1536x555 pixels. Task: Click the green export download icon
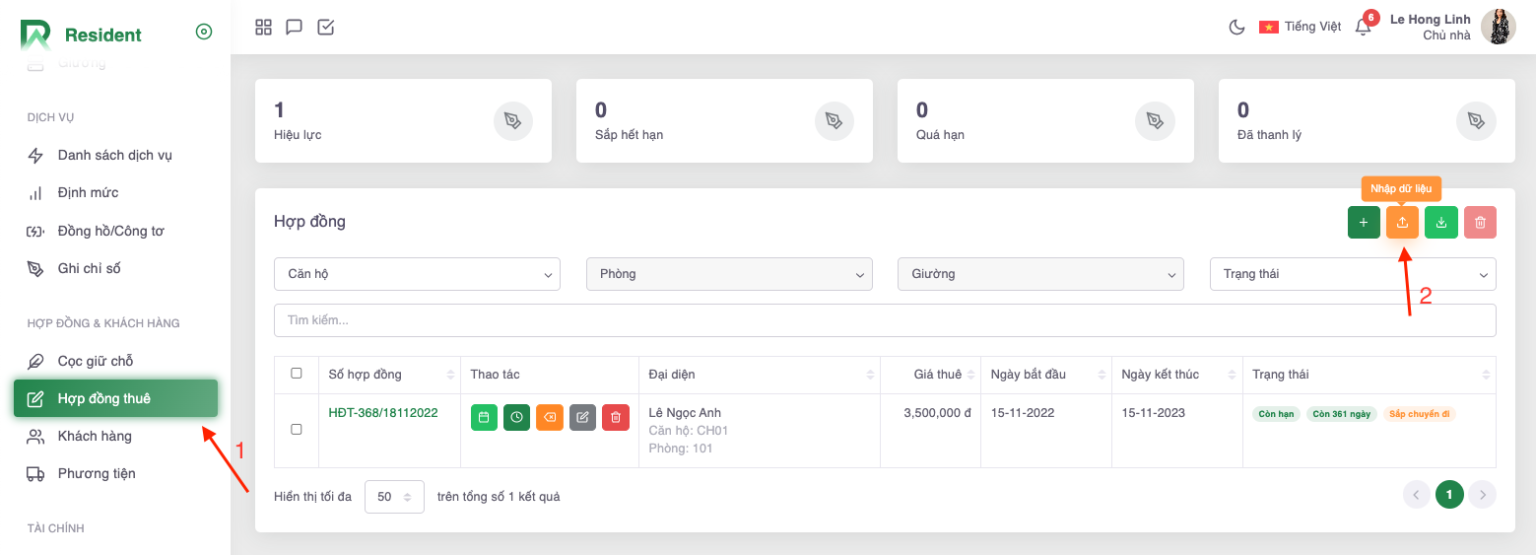point(1441,222)
